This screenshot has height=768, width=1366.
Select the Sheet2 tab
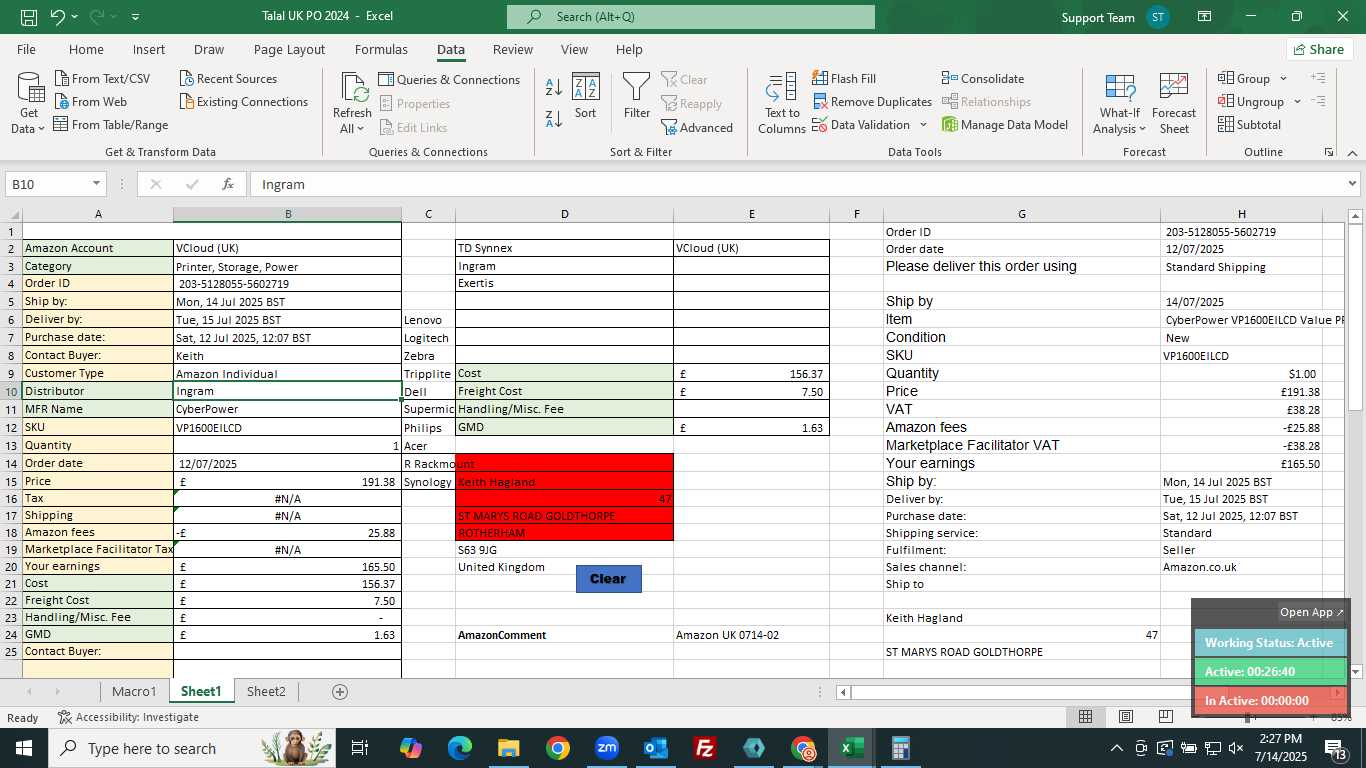click(266, 691)
